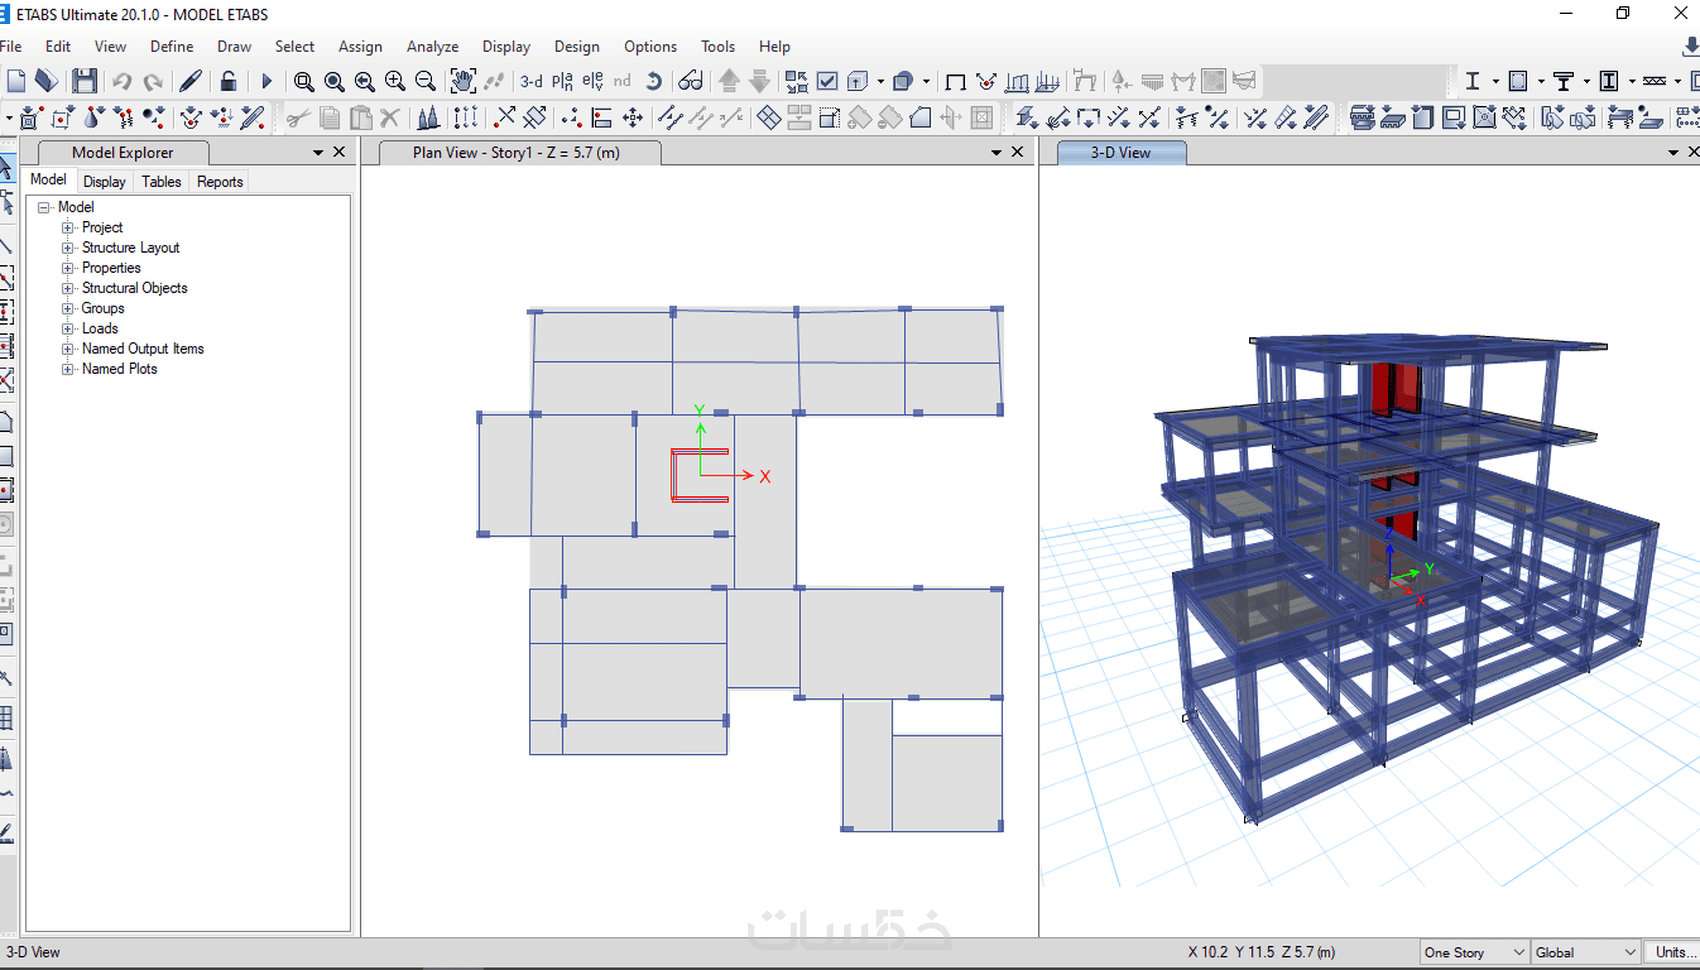The height and width of the screenshot is (970, 1700).
Task: Click the Move Joints/Frames/Shells icon
Action: pyautogui.click(x=633, y=118)
